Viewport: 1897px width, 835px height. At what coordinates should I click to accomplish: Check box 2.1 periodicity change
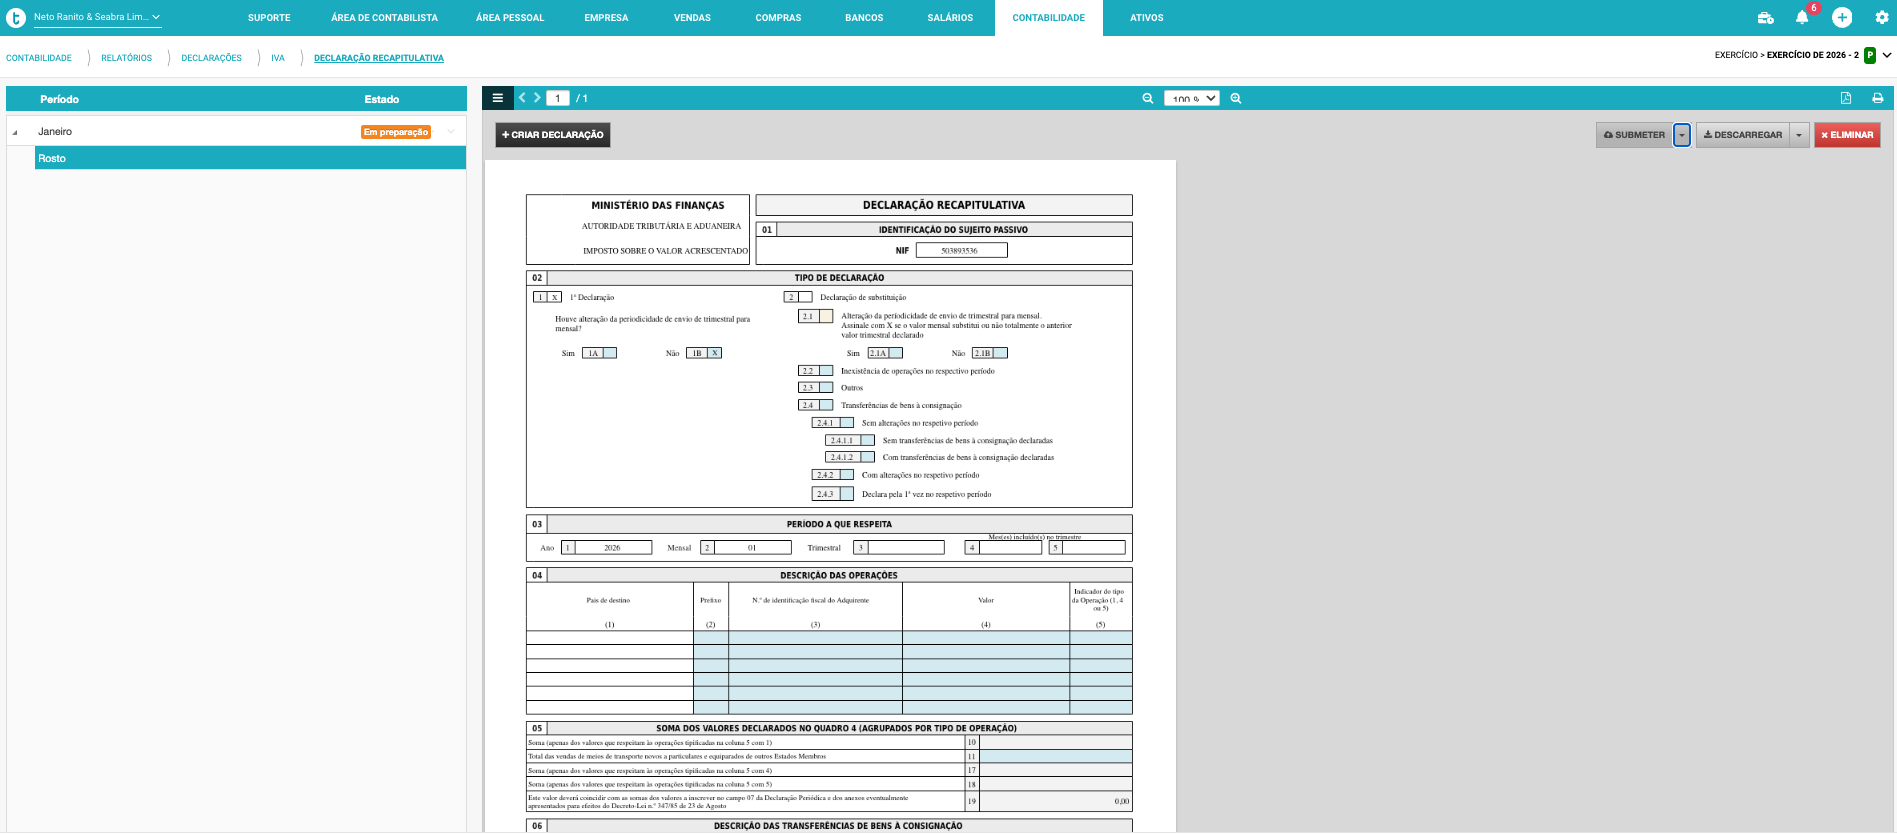pyautogui.click(x=826, y=316)
